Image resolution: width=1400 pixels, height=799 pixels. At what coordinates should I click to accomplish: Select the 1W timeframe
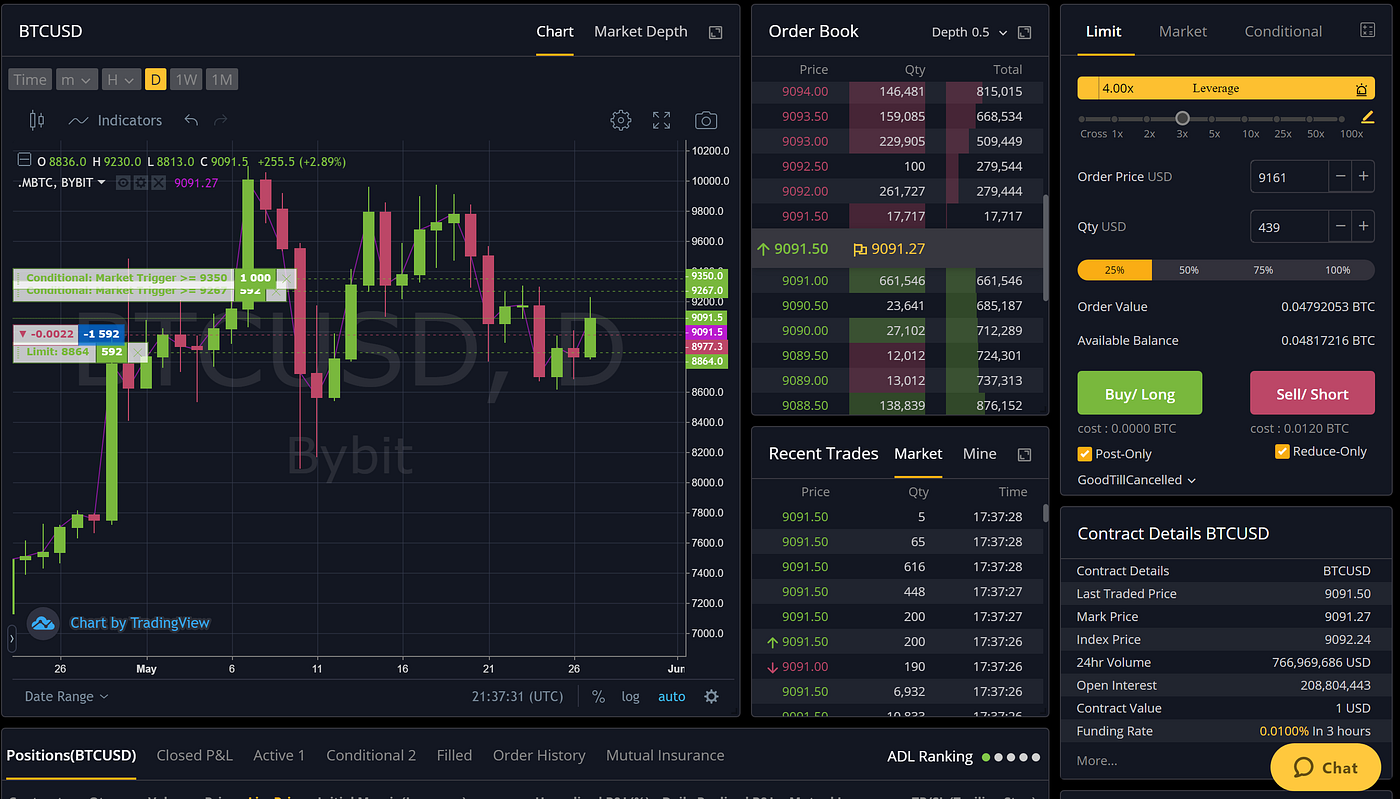click(x=185, y=80)
